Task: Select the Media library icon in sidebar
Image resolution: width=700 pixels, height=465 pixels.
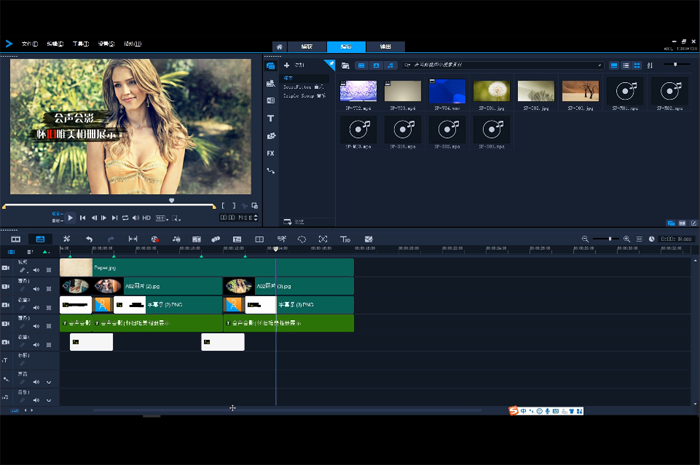Action: point(271,66)
